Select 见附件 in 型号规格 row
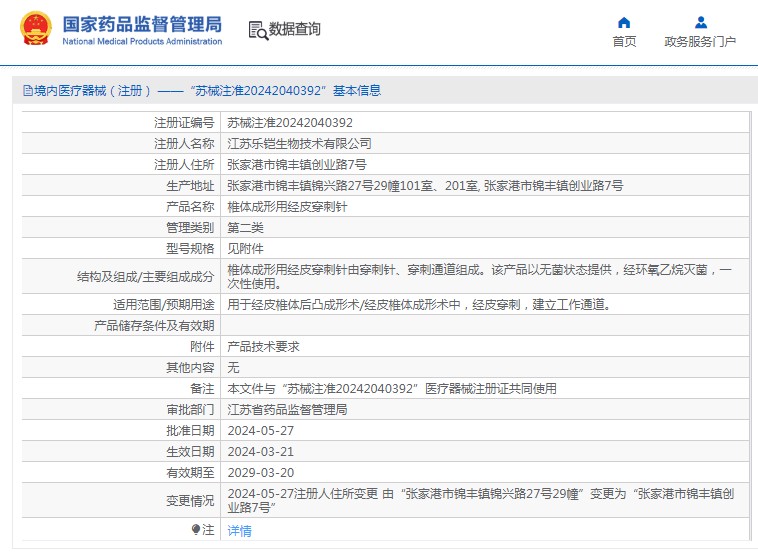This screenshot has width=758, height=555. (246, 248)
